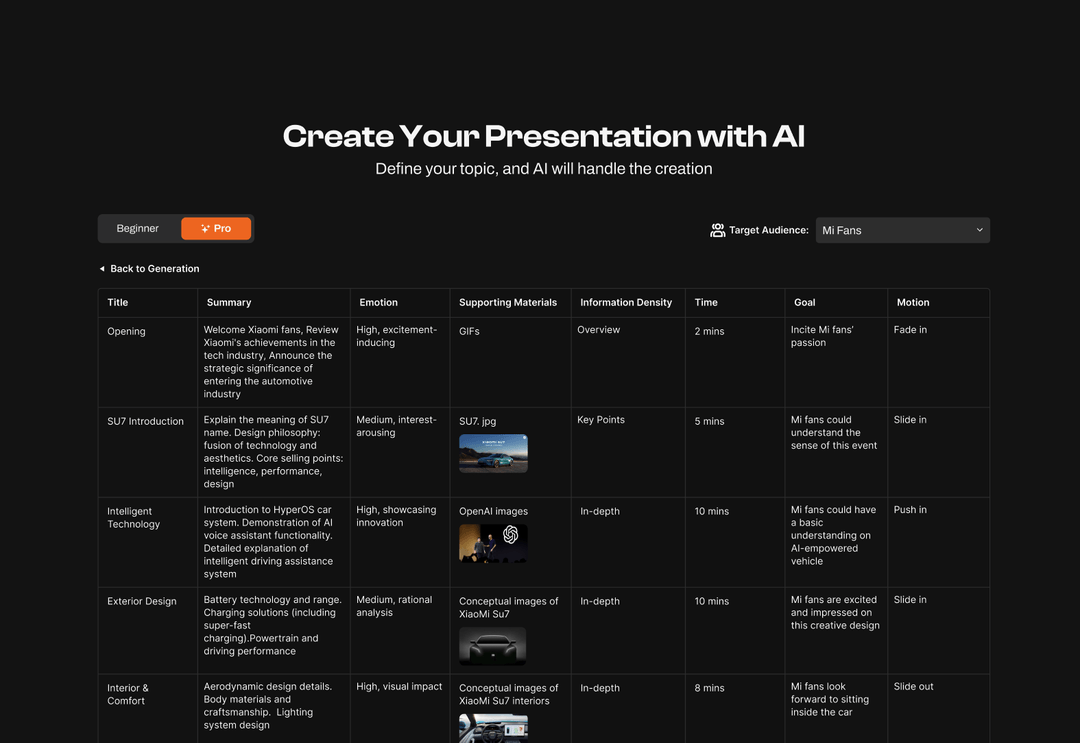Viewport: 1080px width, 743px height.
Task: Click goal about AI-empowered vehicle
Action: point(833,536)
